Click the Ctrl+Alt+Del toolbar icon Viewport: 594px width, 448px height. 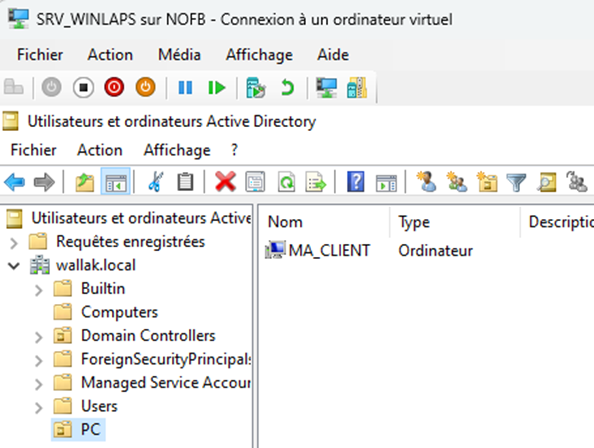click(14, 87)
